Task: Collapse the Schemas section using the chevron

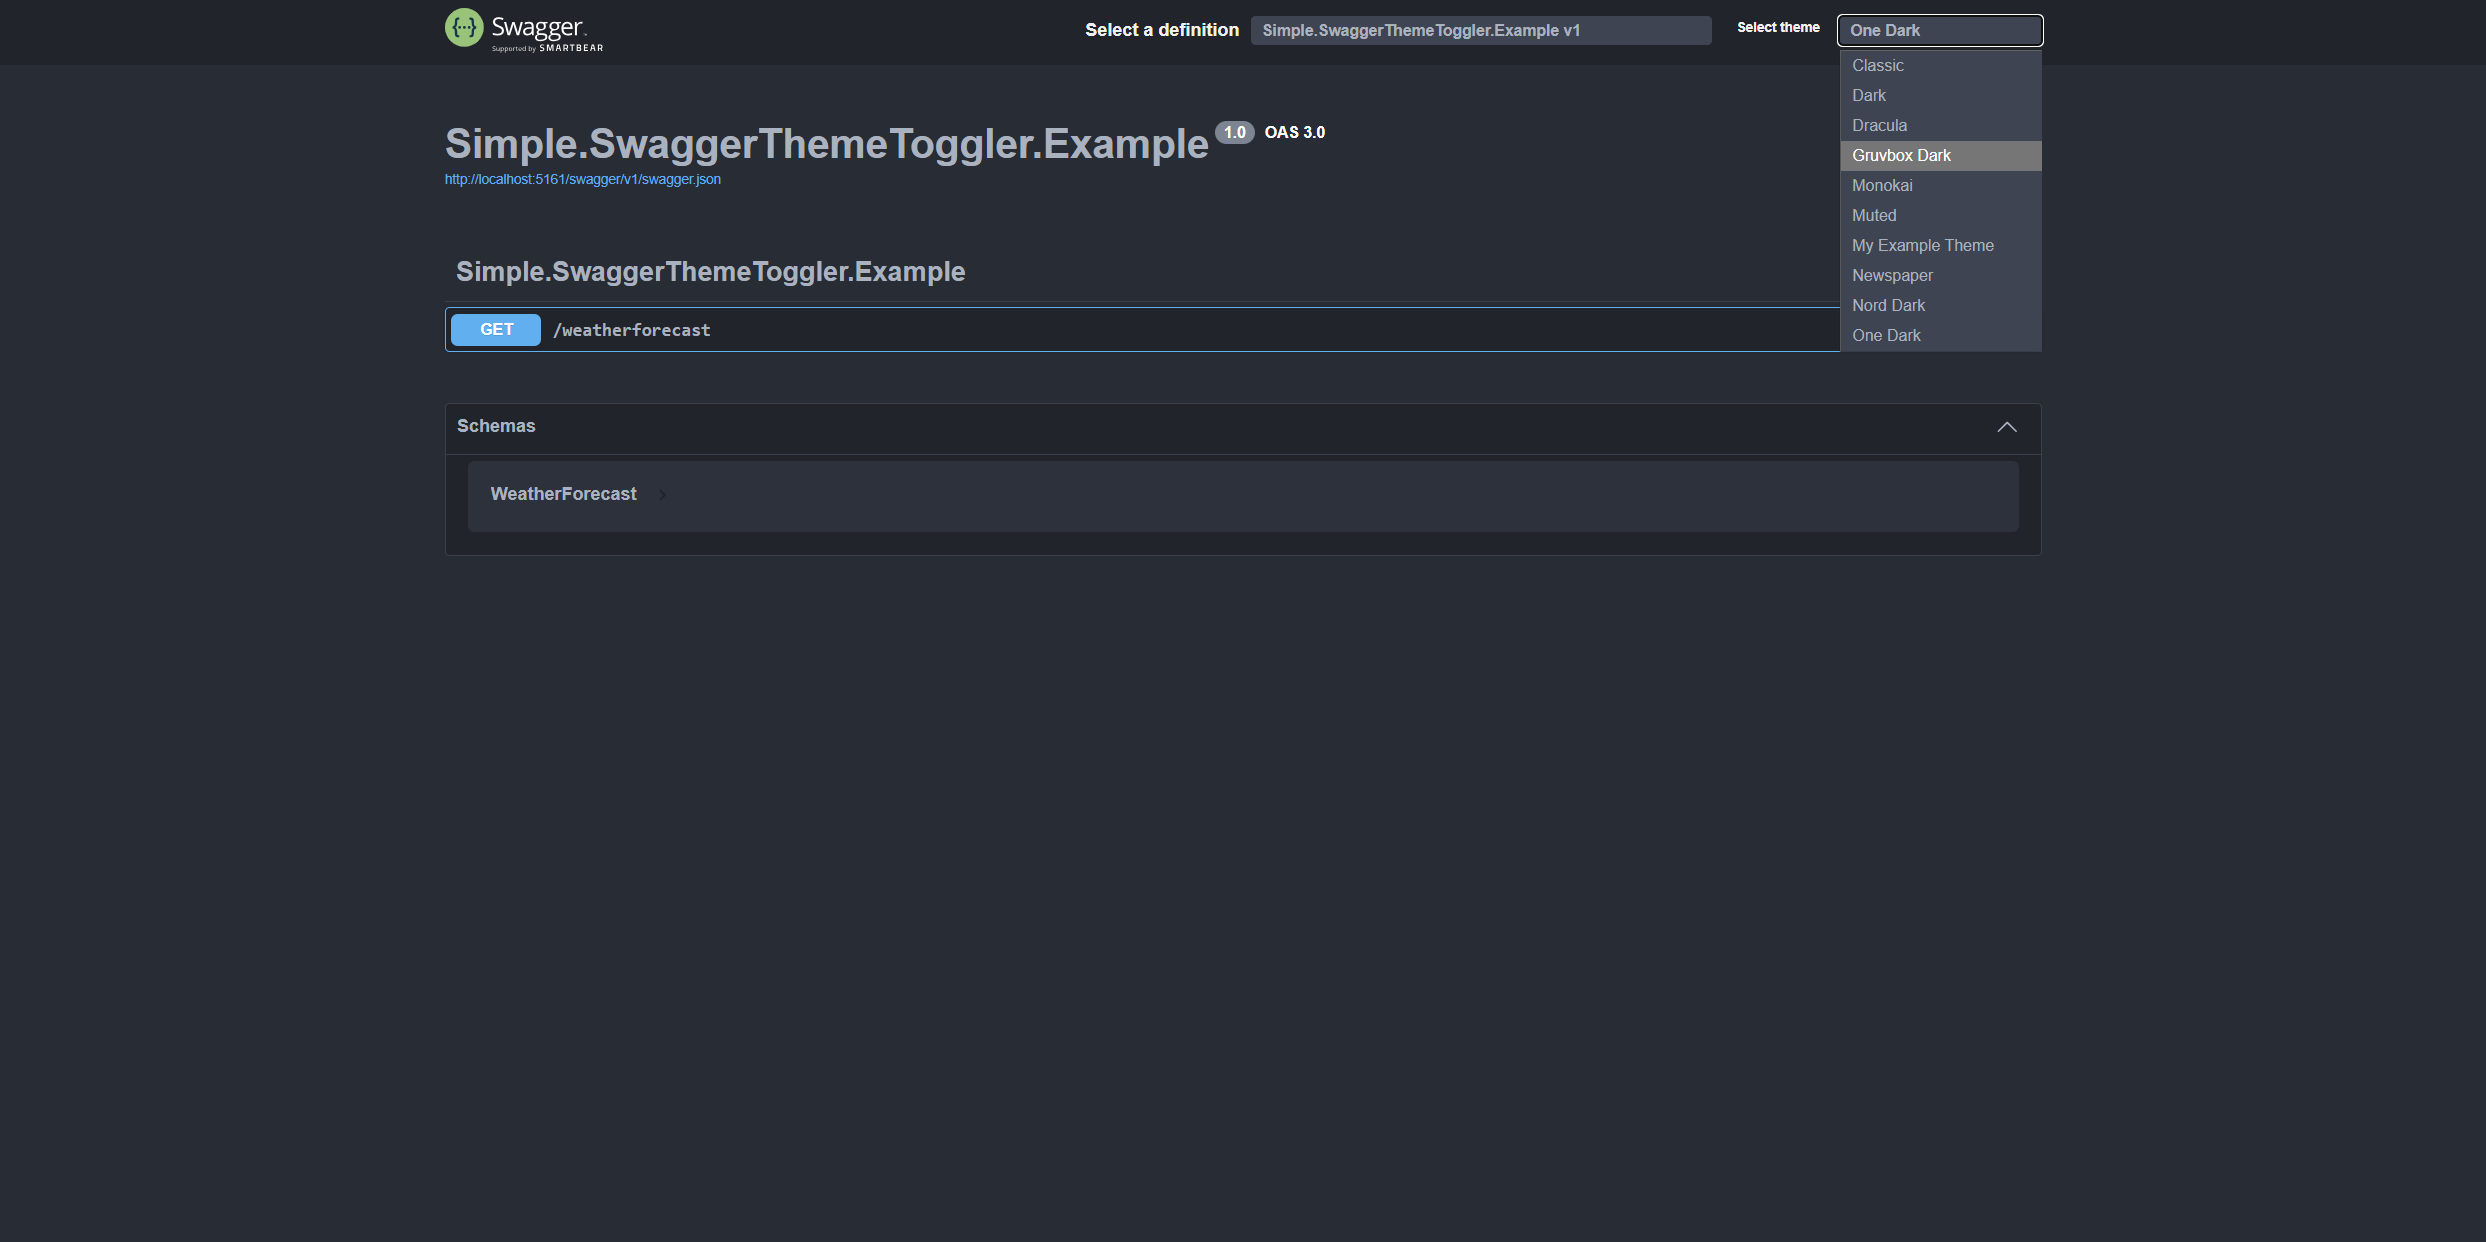Action: tap(2008, 427)
